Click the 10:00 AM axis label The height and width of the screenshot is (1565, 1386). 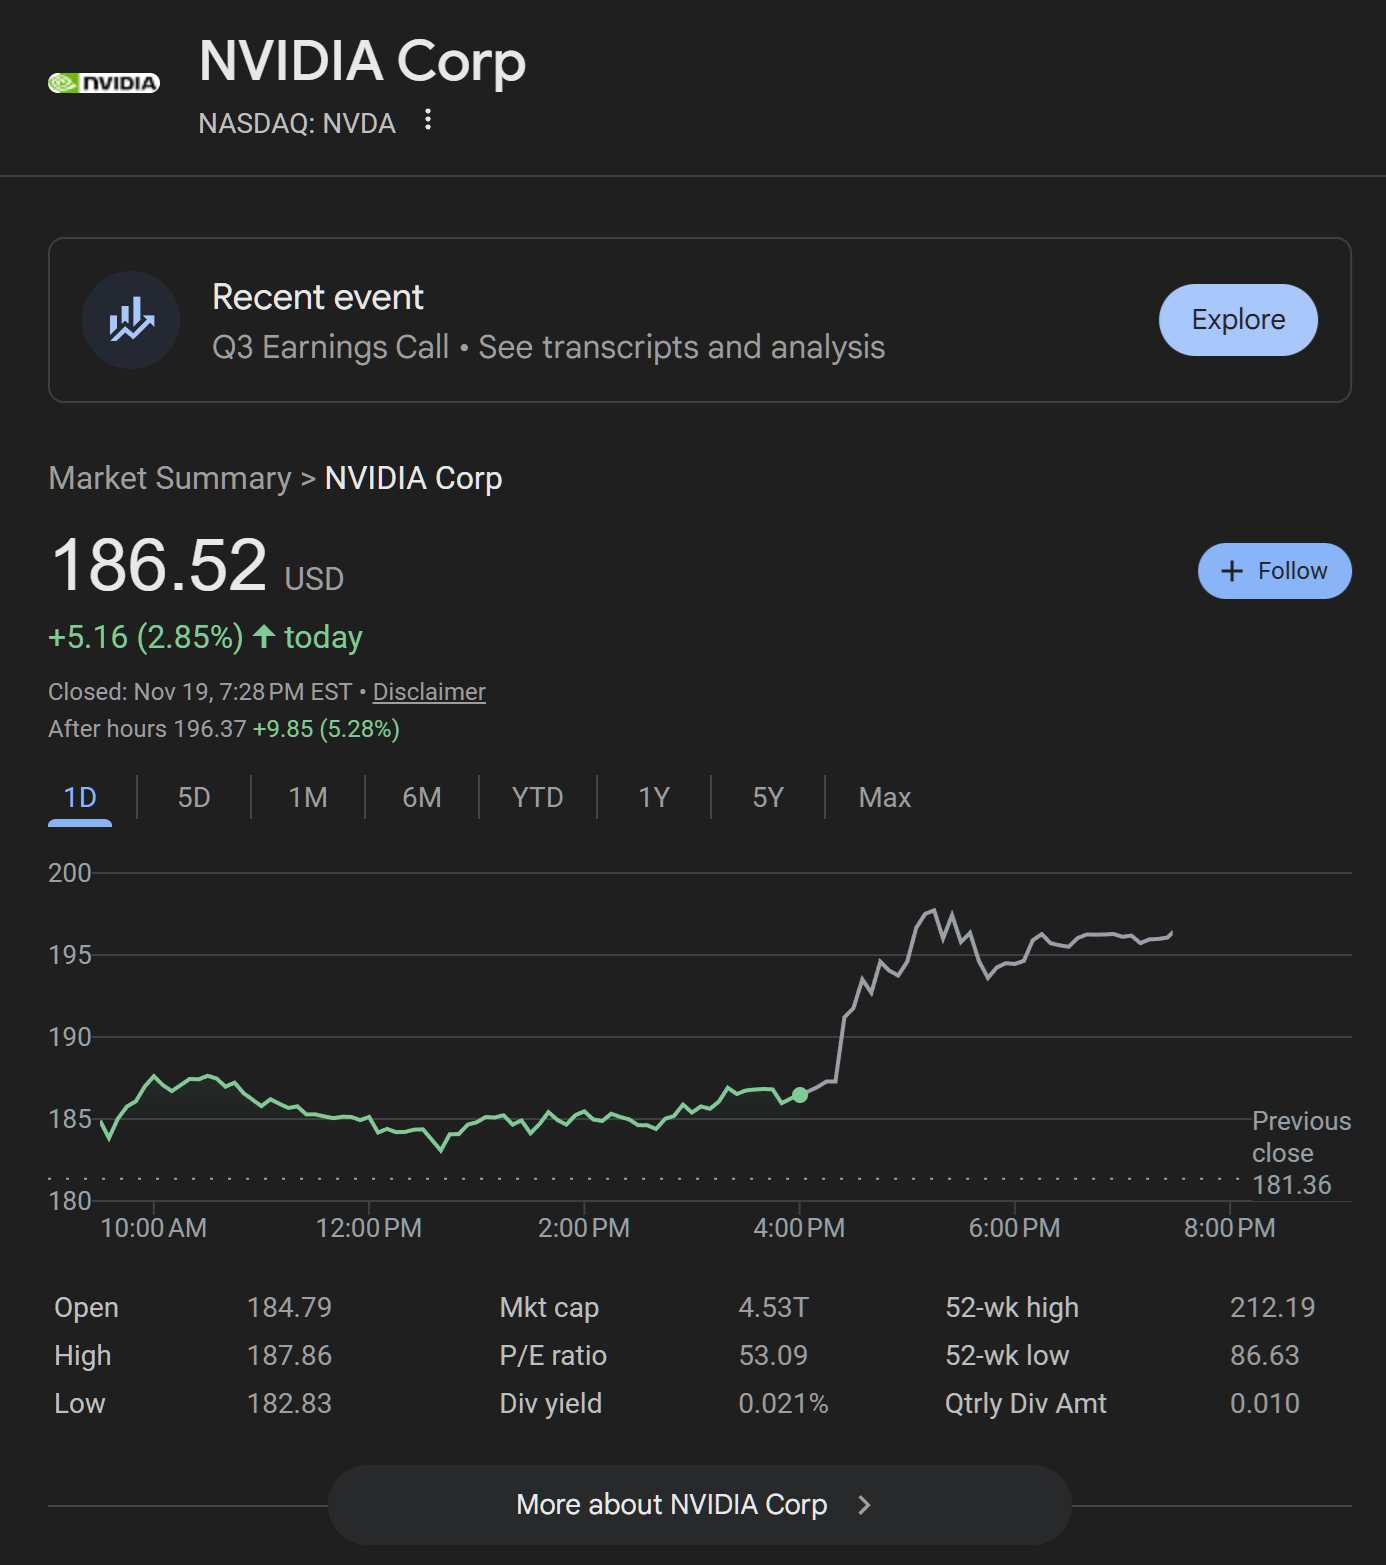154,1228
